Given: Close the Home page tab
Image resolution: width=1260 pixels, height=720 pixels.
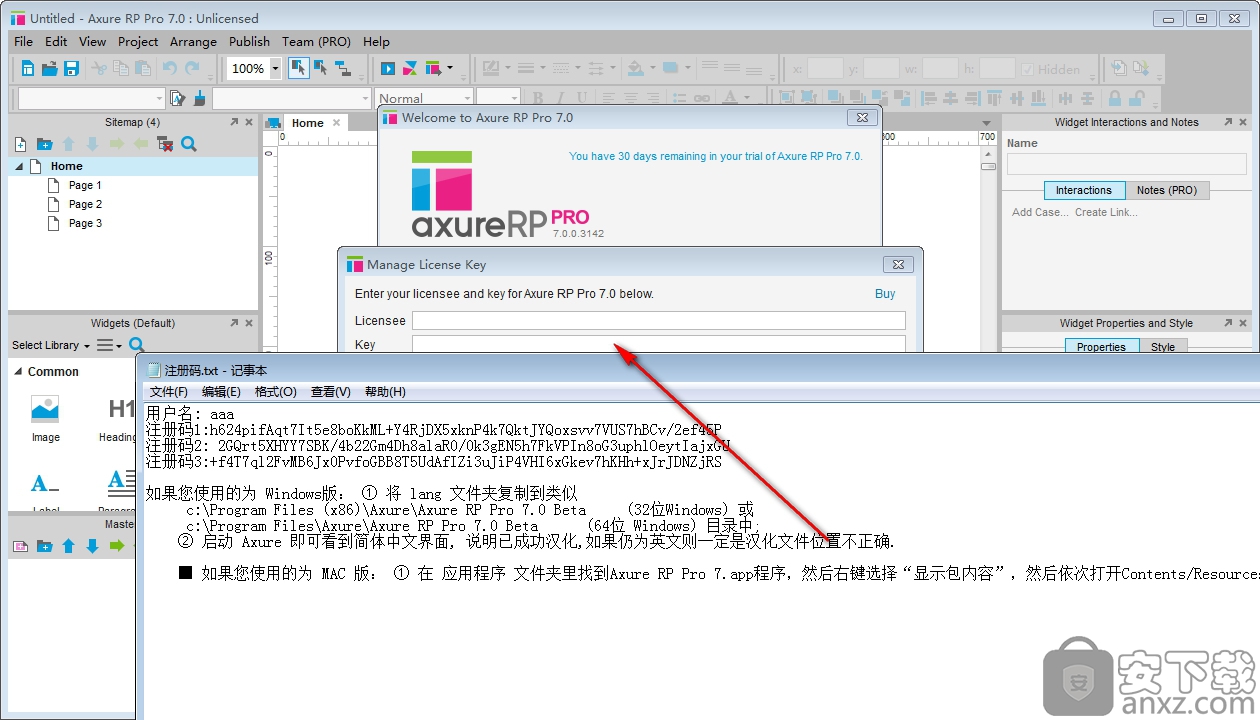Looking at the screenshot, I should pyautogui.click(x=336, y=123).
